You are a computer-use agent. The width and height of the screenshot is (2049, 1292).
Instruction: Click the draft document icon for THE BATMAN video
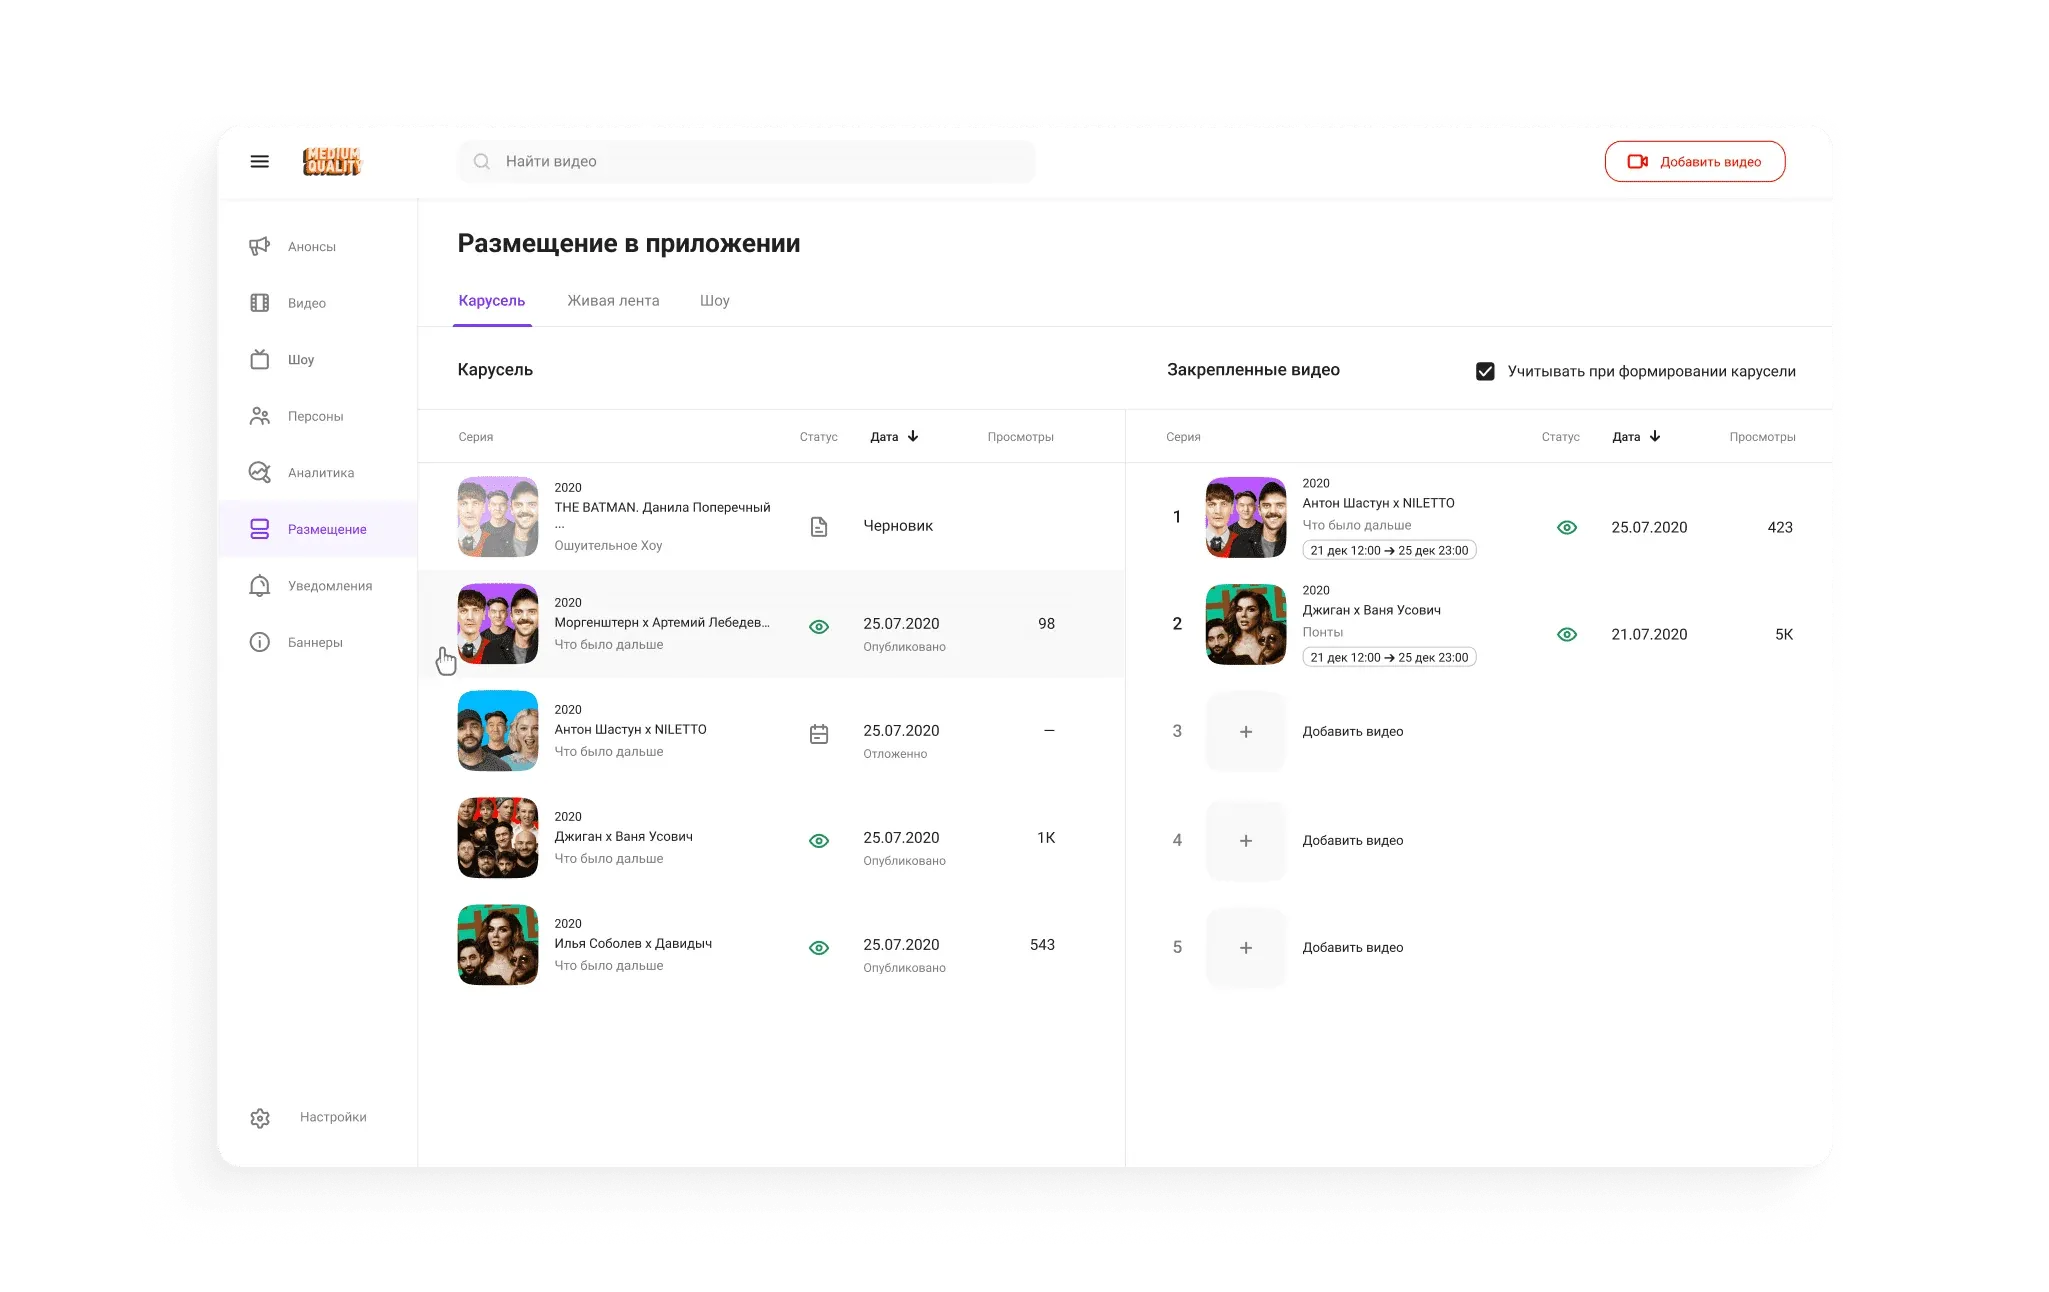point(820,525)
